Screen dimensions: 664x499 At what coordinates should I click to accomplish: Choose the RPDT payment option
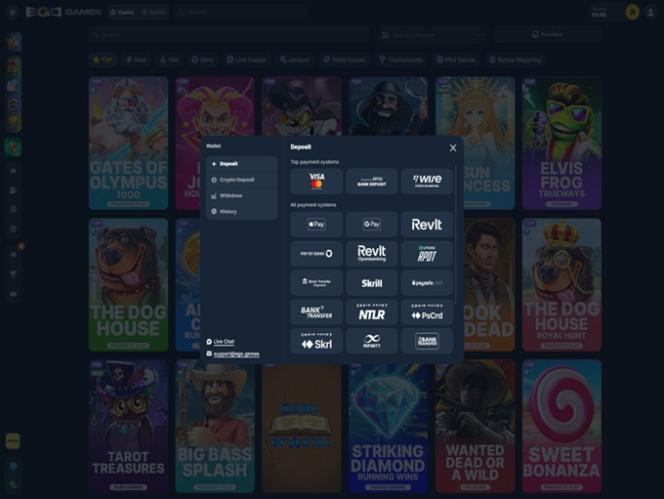coord(427,253)
